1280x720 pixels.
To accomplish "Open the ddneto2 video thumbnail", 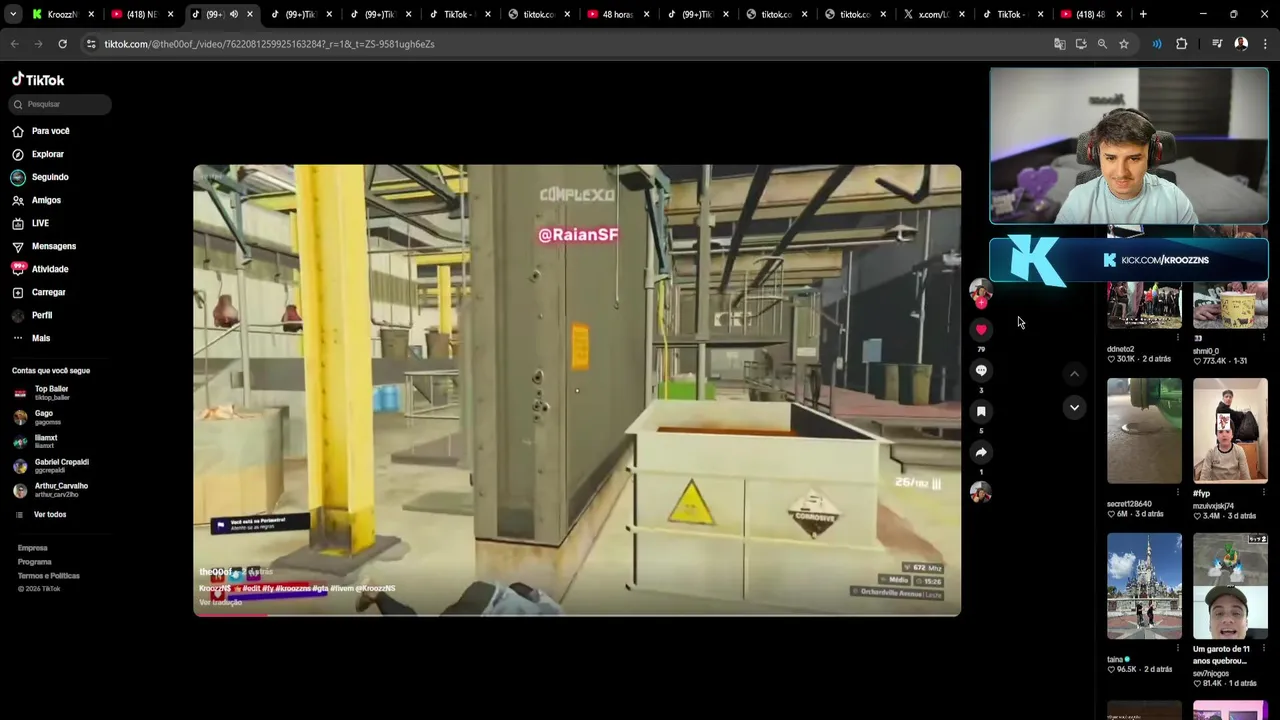I will 1144,305.
